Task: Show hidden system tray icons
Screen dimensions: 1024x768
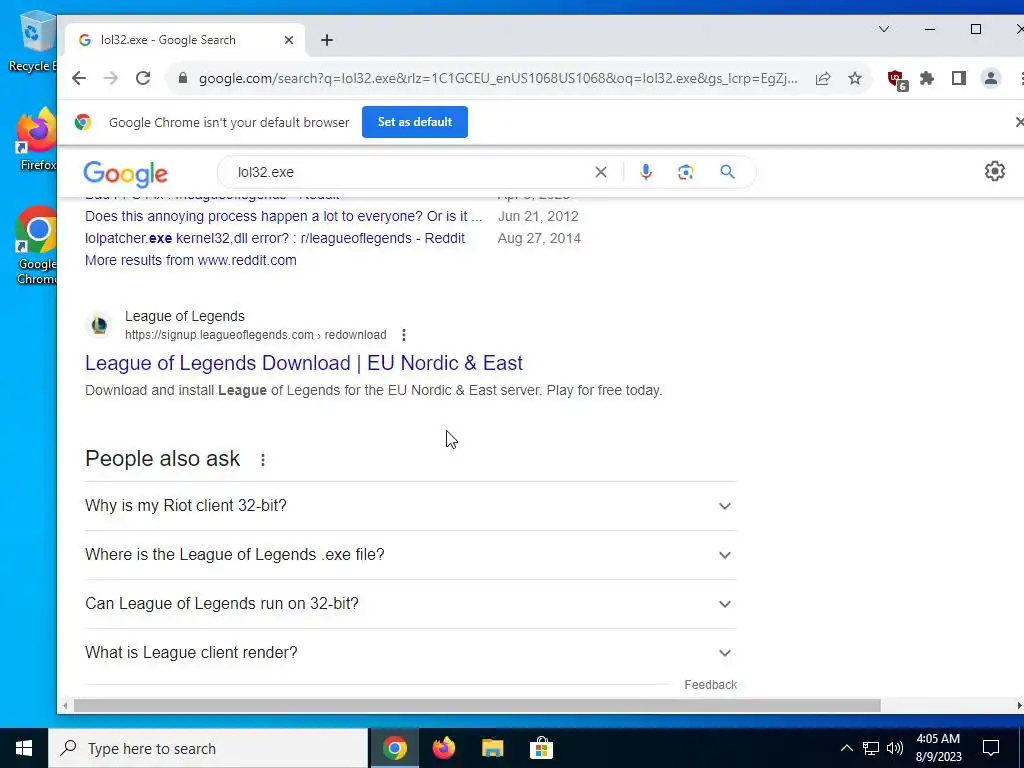Action: point(846,748)
